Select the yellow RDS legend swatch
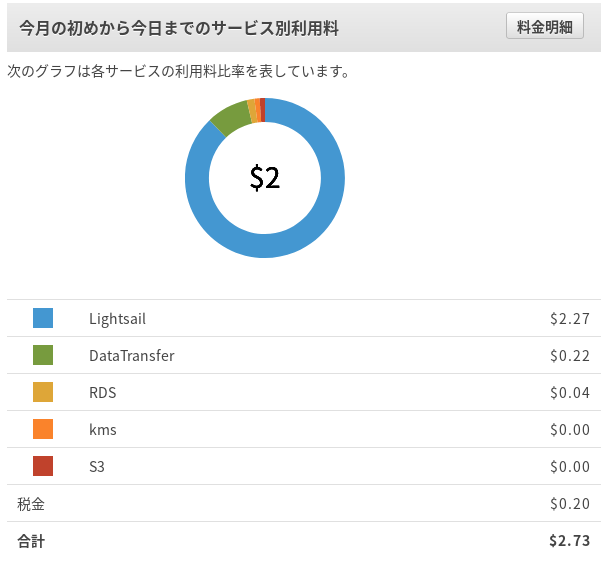 tap(43, 392)
